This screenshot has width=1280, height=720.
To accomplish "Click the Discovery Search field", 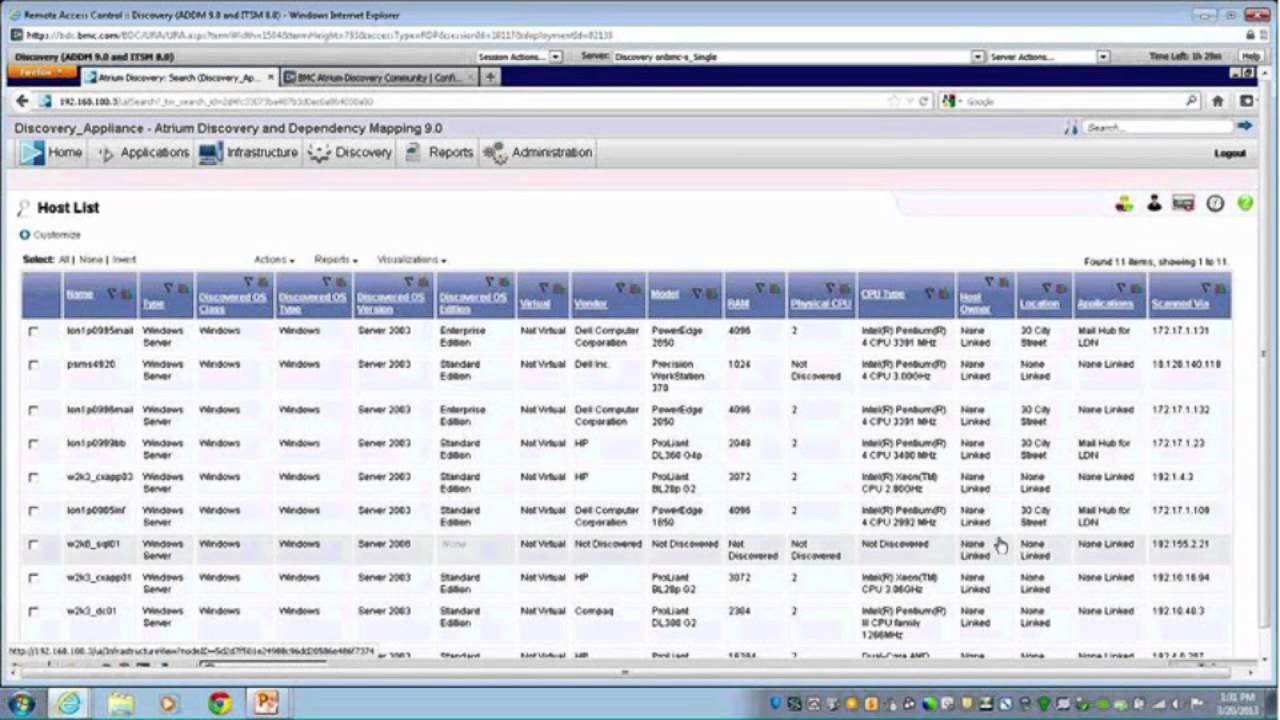I will click(x=1156, y=127).
